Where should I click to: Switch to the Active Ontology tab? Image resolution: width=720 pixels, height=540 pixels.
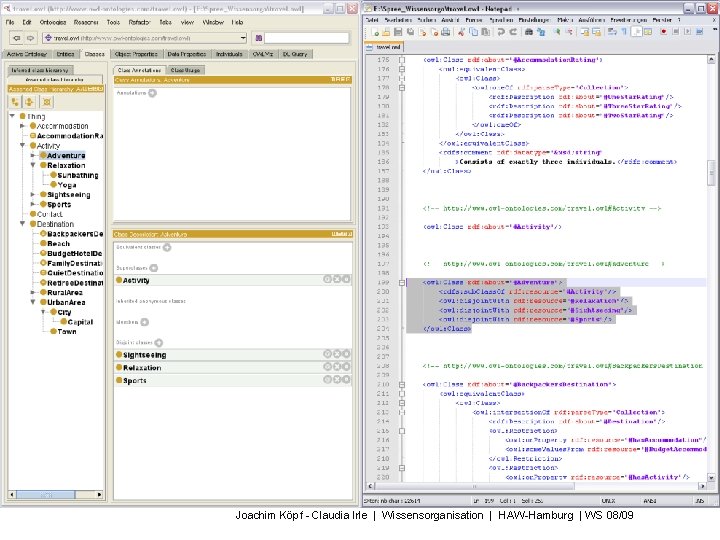click(27, 54)
